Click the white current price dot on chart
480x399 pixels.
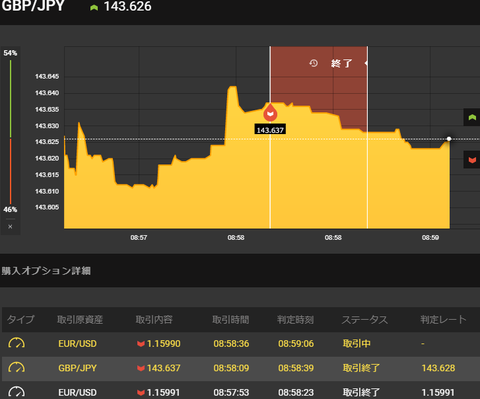pos(449,139)
